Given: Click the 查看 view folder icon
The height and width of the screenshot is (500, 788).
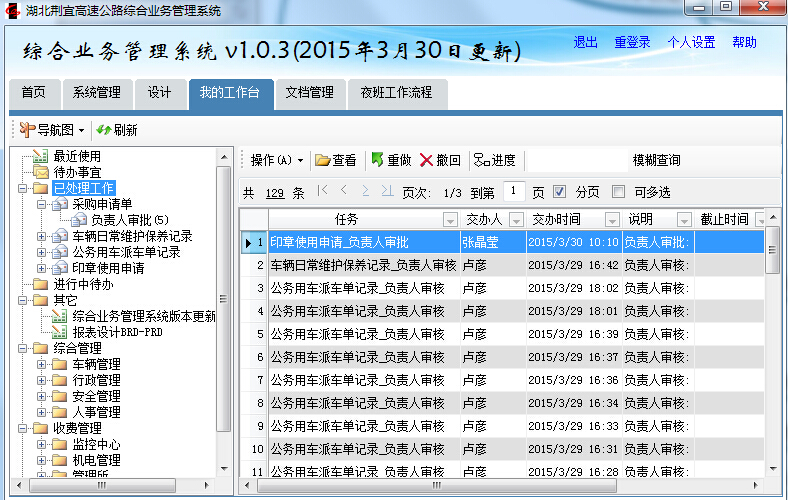Looking at the screenshot, I should [x=323, y=160].
